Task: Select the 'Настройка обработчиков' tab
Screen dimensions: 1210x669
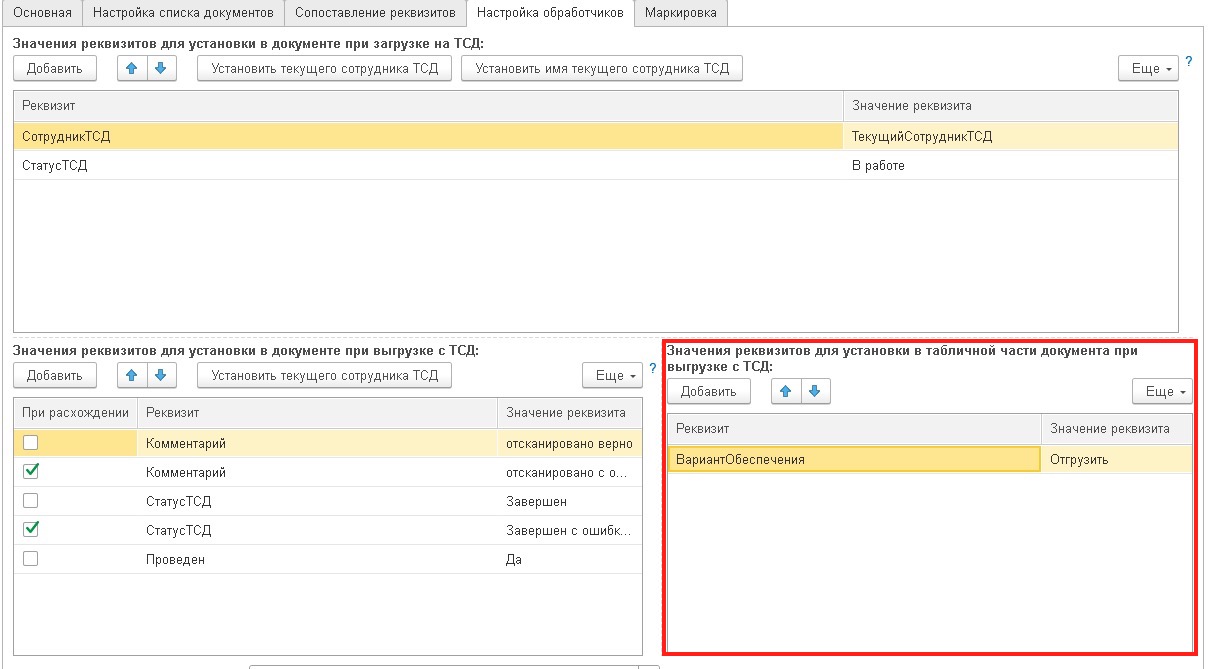Action: coord(551,12)
